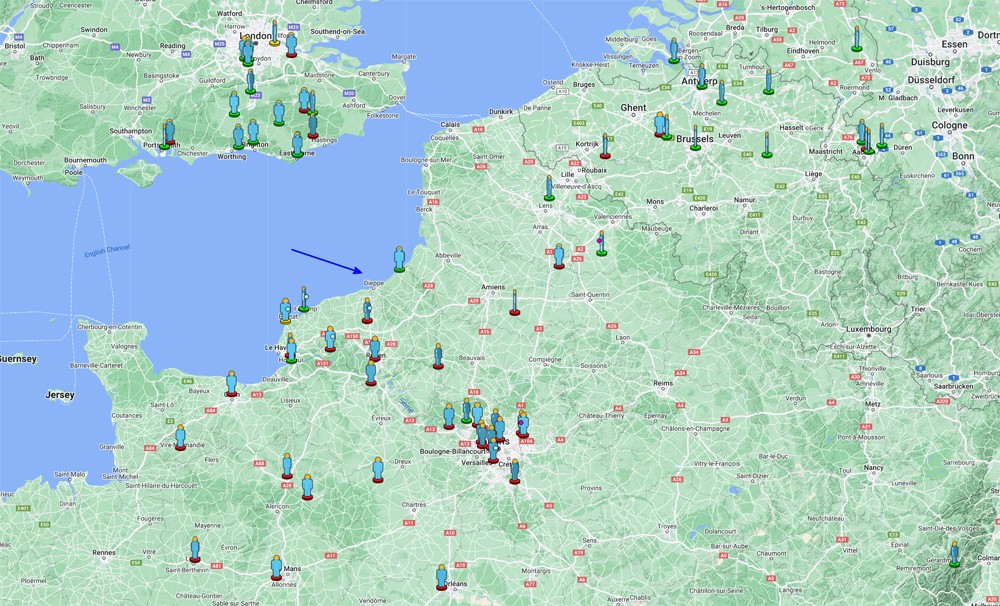Select the purple-dotted marker south of Valenciennes
This screenshot has width=1000, height=606.
601,244
